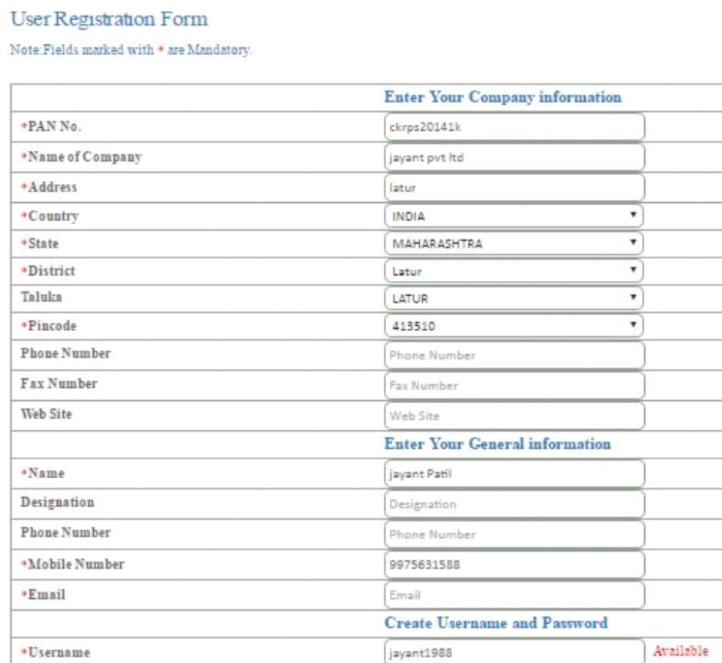Open the Country dropdown showing INDIA
This screenshot has width=722, height=663.
point(514,216)
